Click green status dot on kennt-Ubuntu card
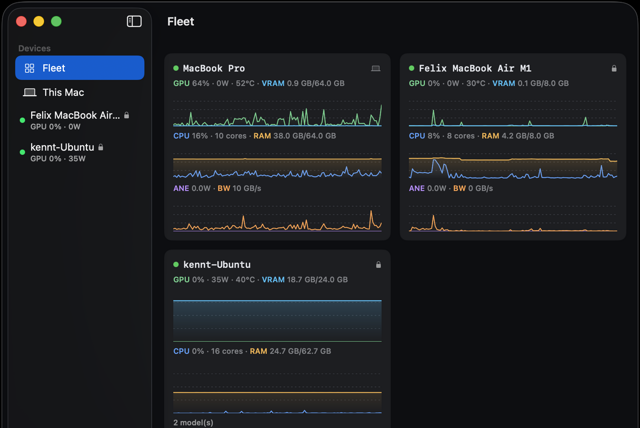 176,264
